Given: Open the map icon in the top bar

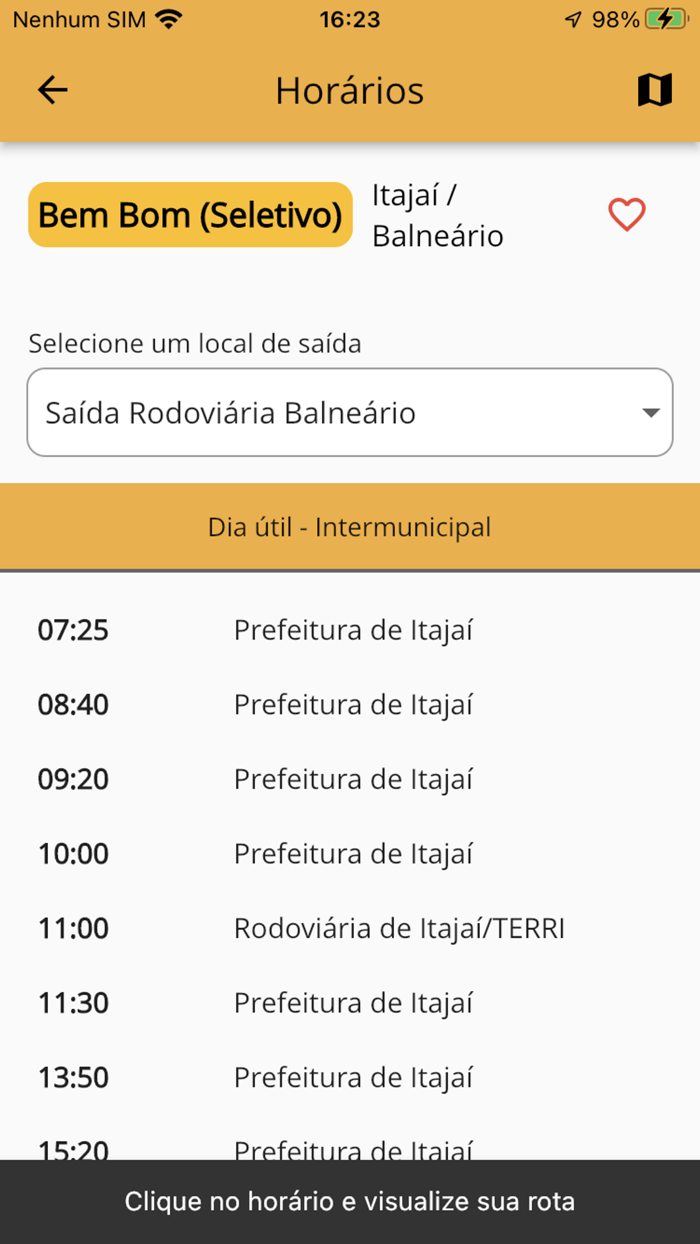Looking at the screenshot, I should click(653, 90).
